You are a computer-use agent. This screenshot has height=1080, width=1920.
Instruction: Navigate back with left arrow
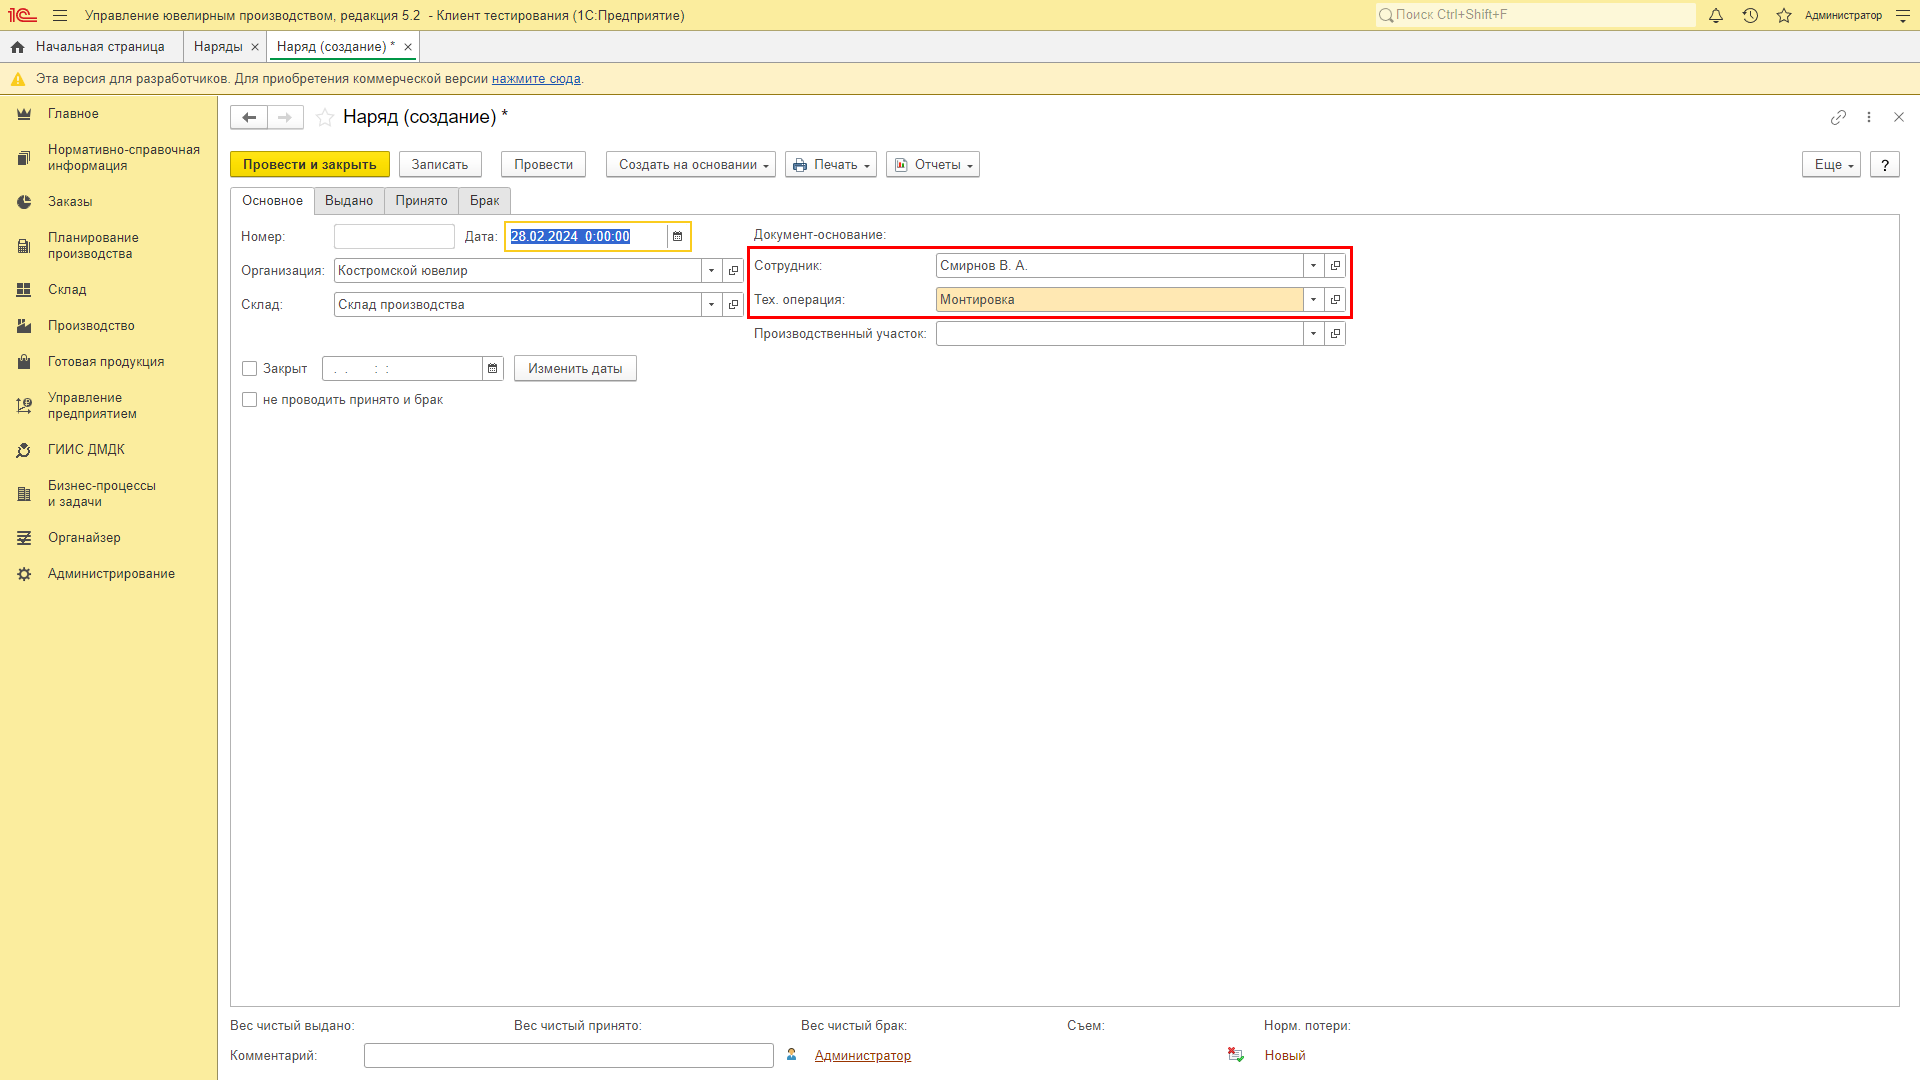click(249, 117)
